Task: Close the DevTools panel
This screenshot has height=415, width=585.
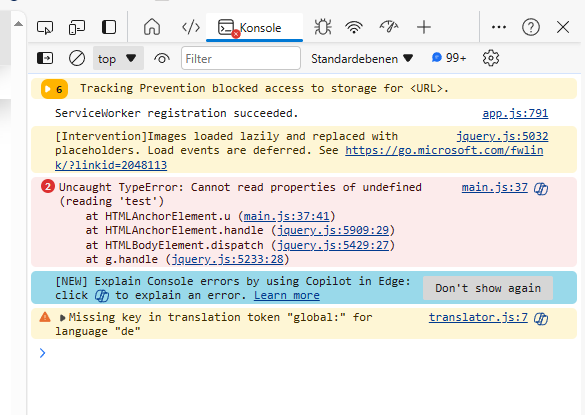Action: click(x=563, y=27)
